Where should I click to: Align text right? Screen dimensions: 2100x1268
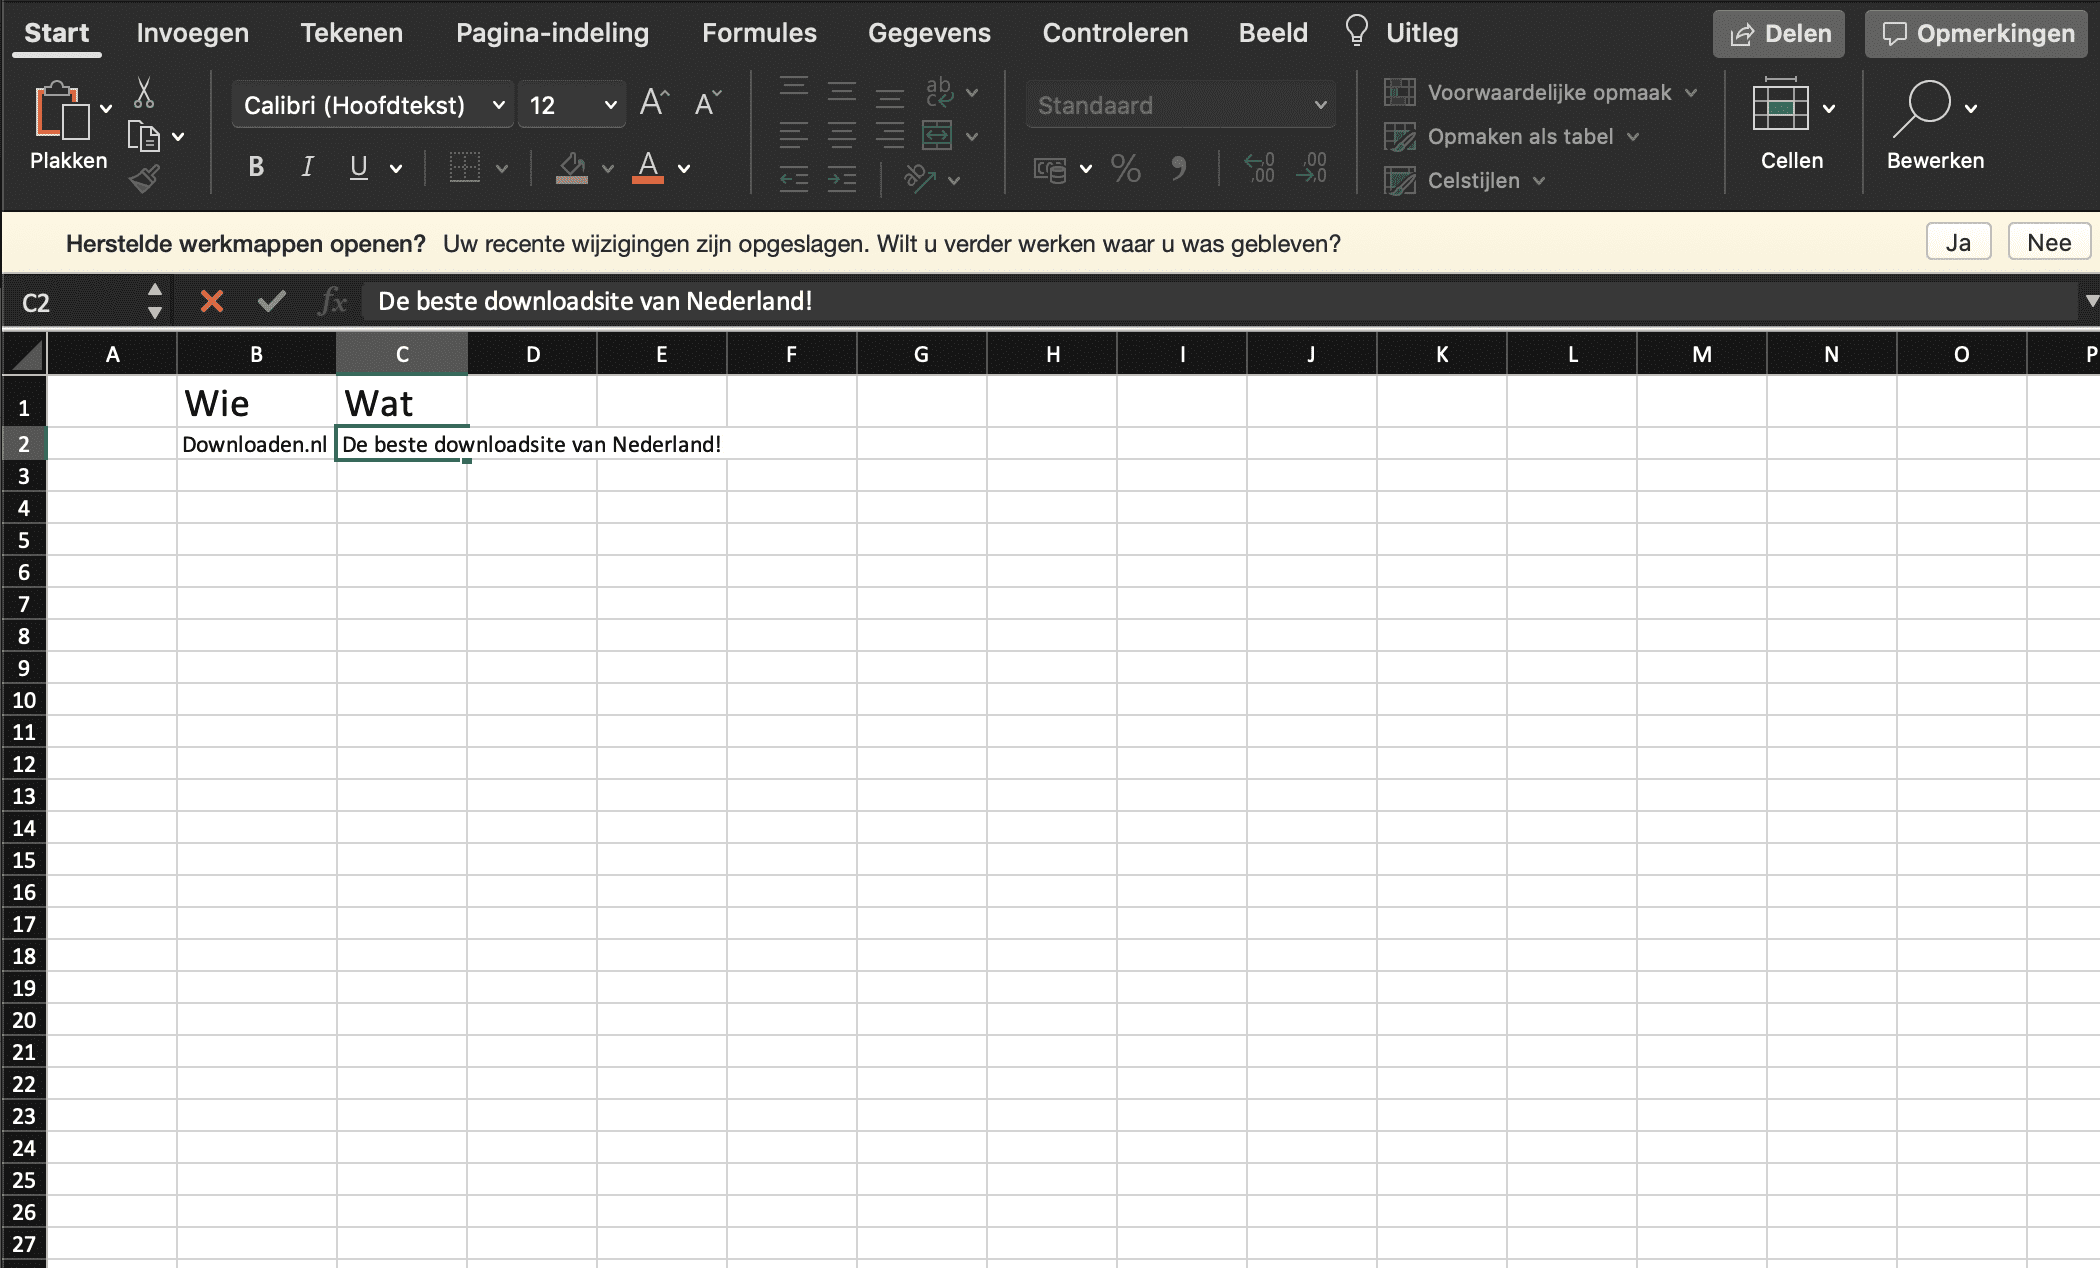click(x=889, y=135)
